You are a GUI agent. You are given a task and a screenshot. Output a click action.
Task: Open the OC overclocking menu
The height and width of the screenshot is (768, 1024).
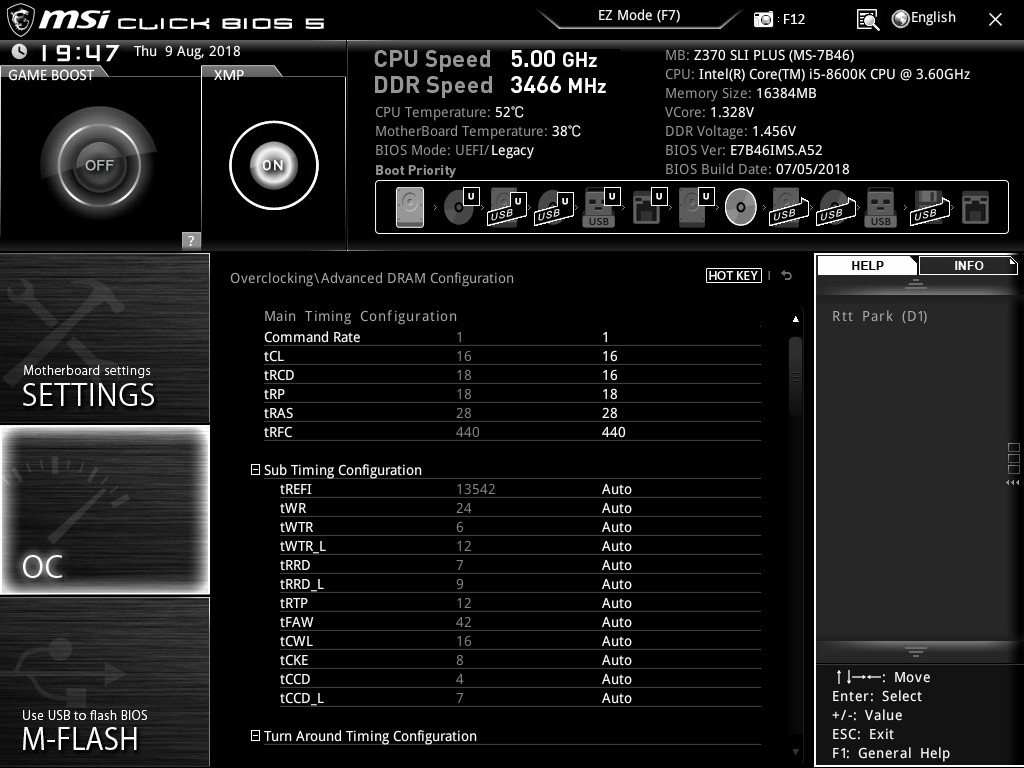click(105, 510)
